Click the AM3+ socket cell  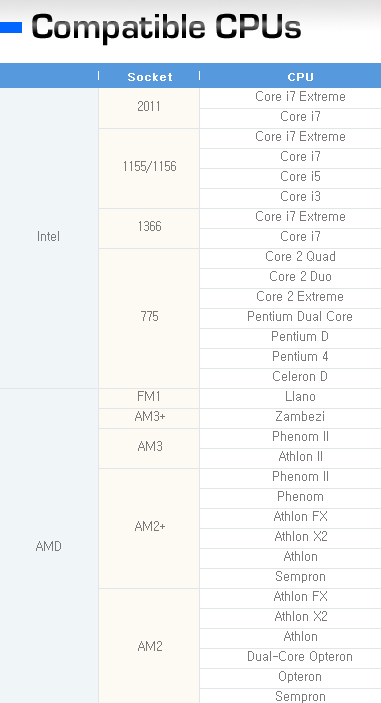coord(149,418)
